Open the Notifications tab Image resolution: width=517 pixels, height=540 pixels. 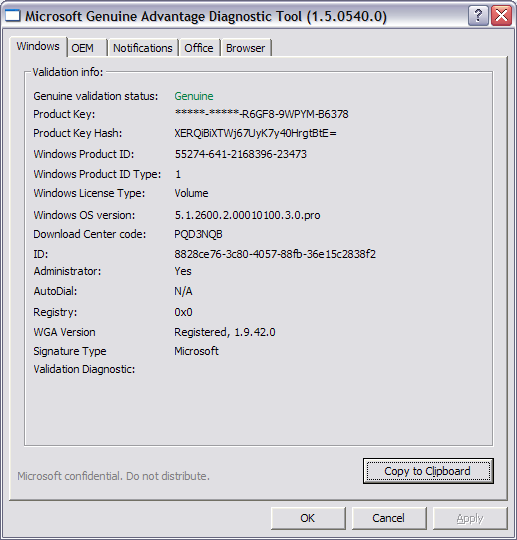[x=143, y=48]
